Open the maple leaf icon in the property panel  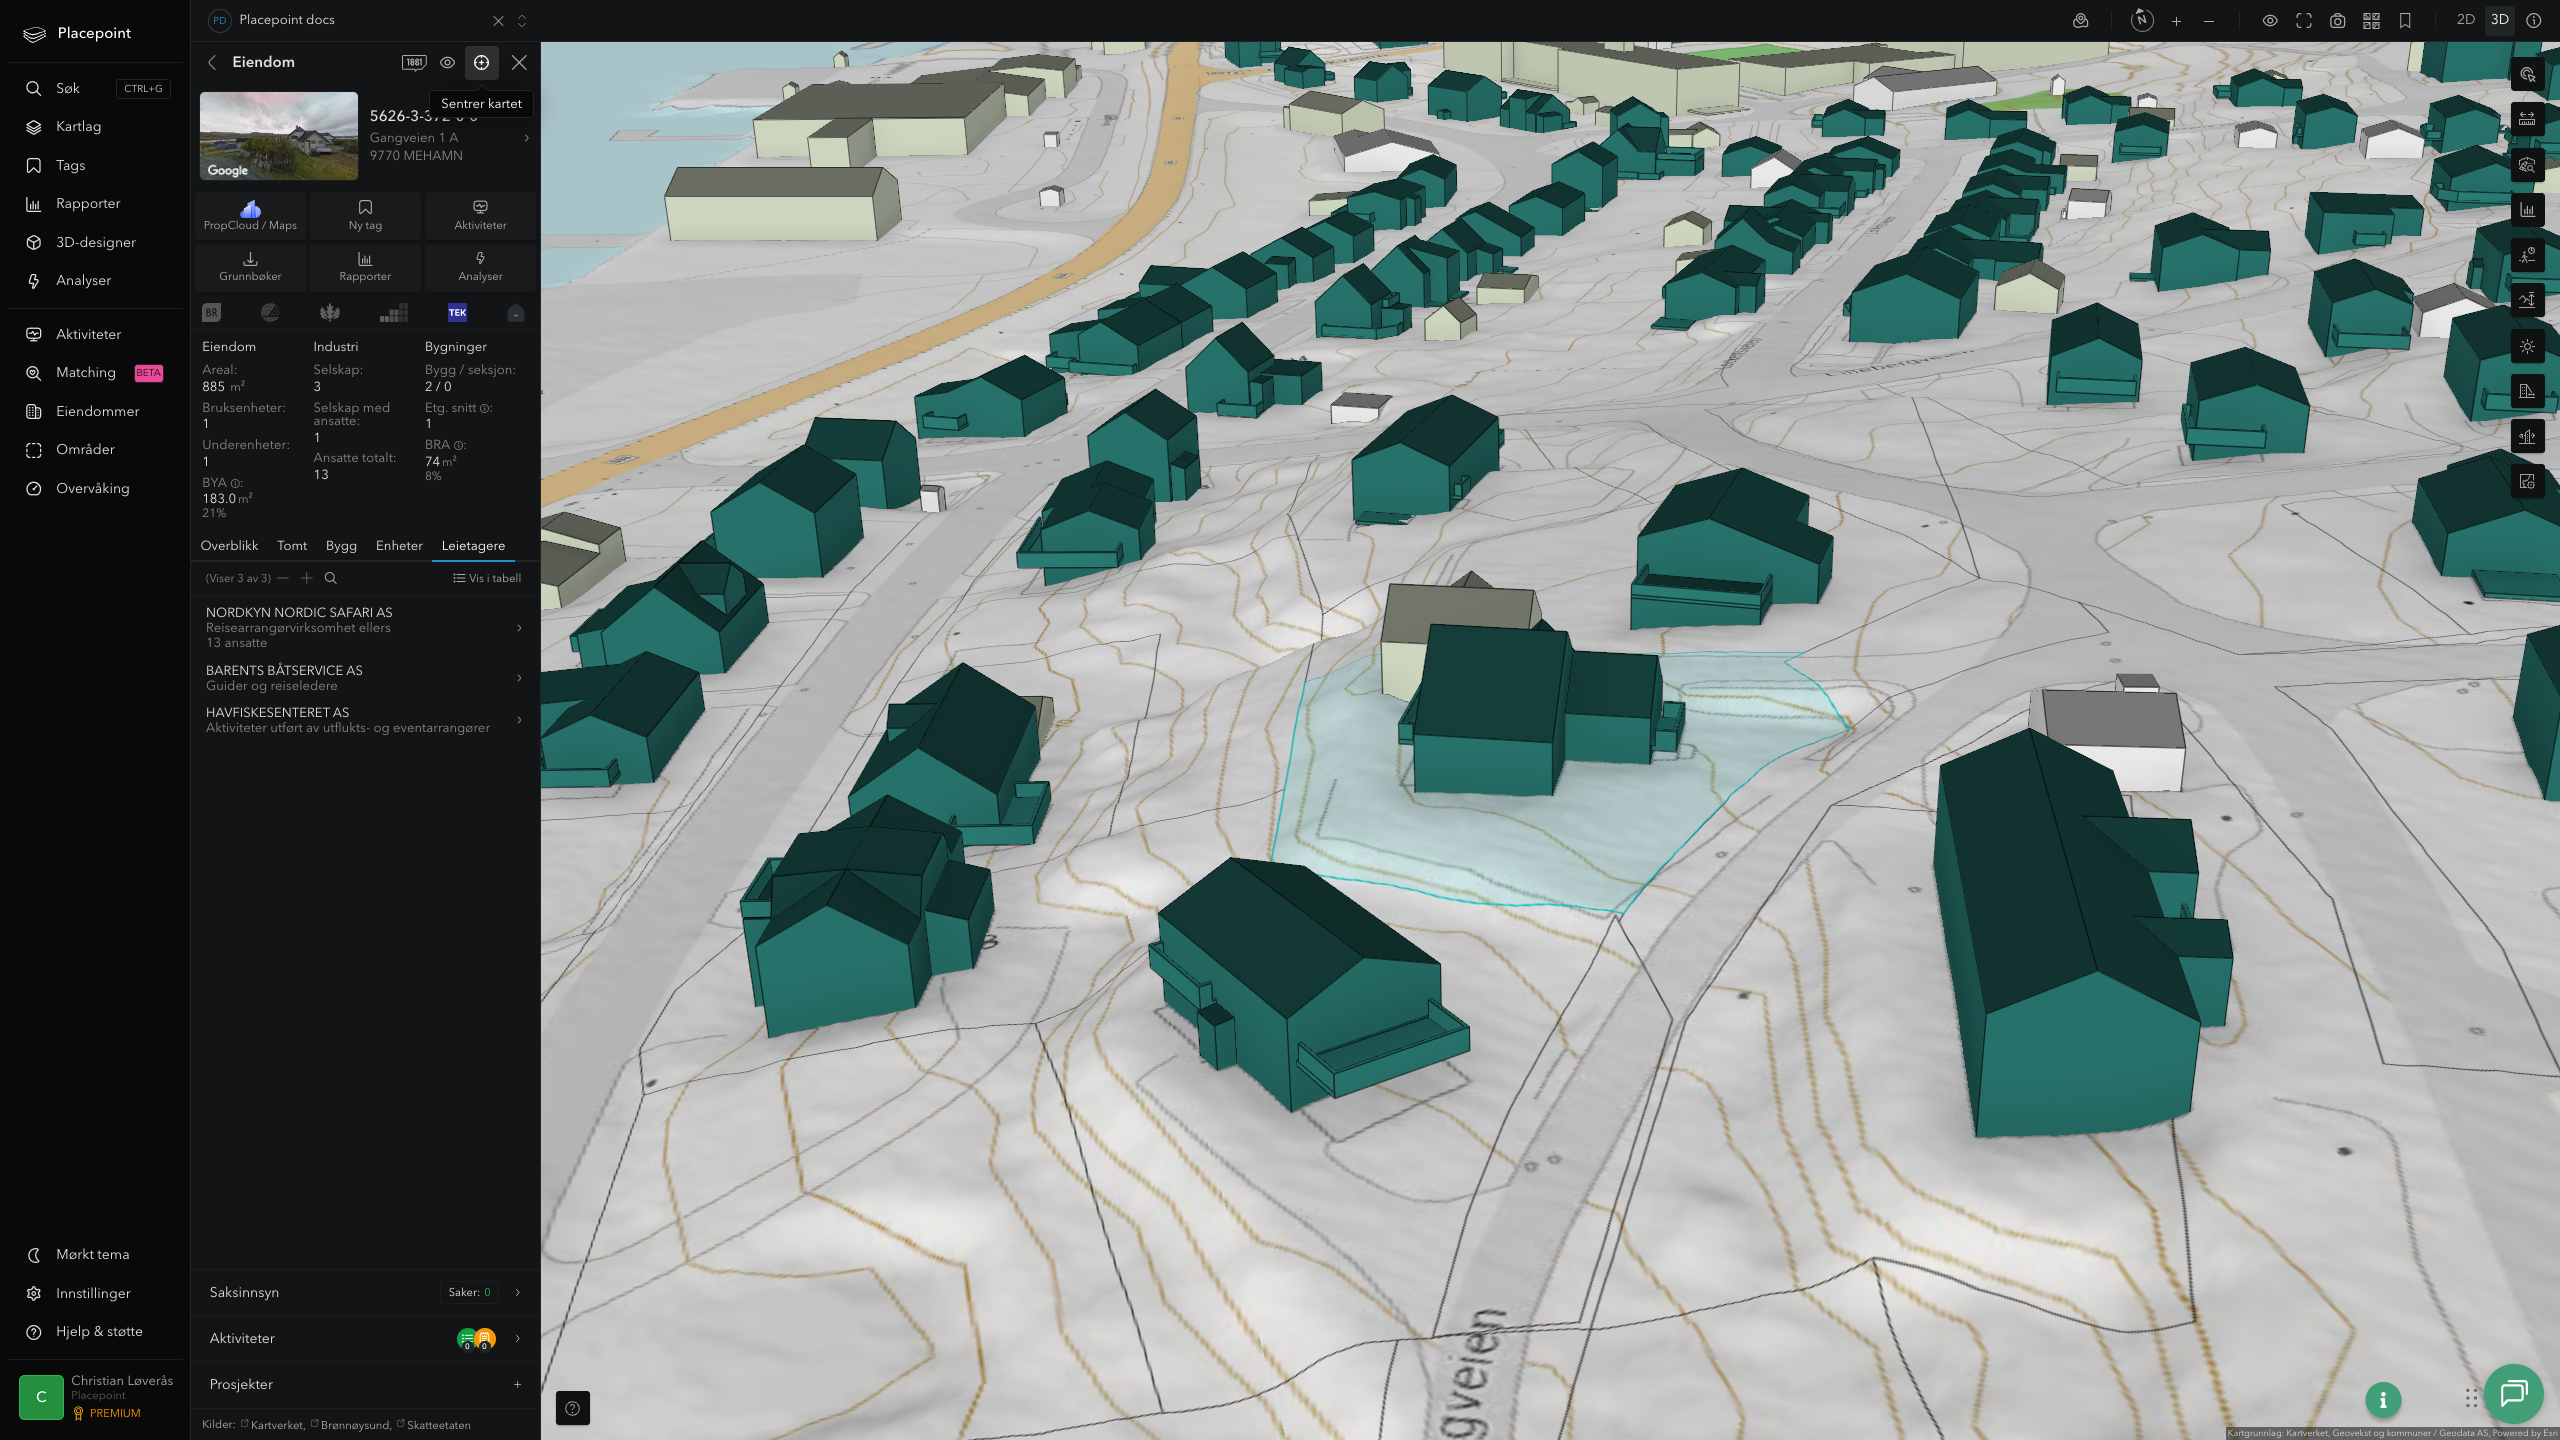[330, 313]
